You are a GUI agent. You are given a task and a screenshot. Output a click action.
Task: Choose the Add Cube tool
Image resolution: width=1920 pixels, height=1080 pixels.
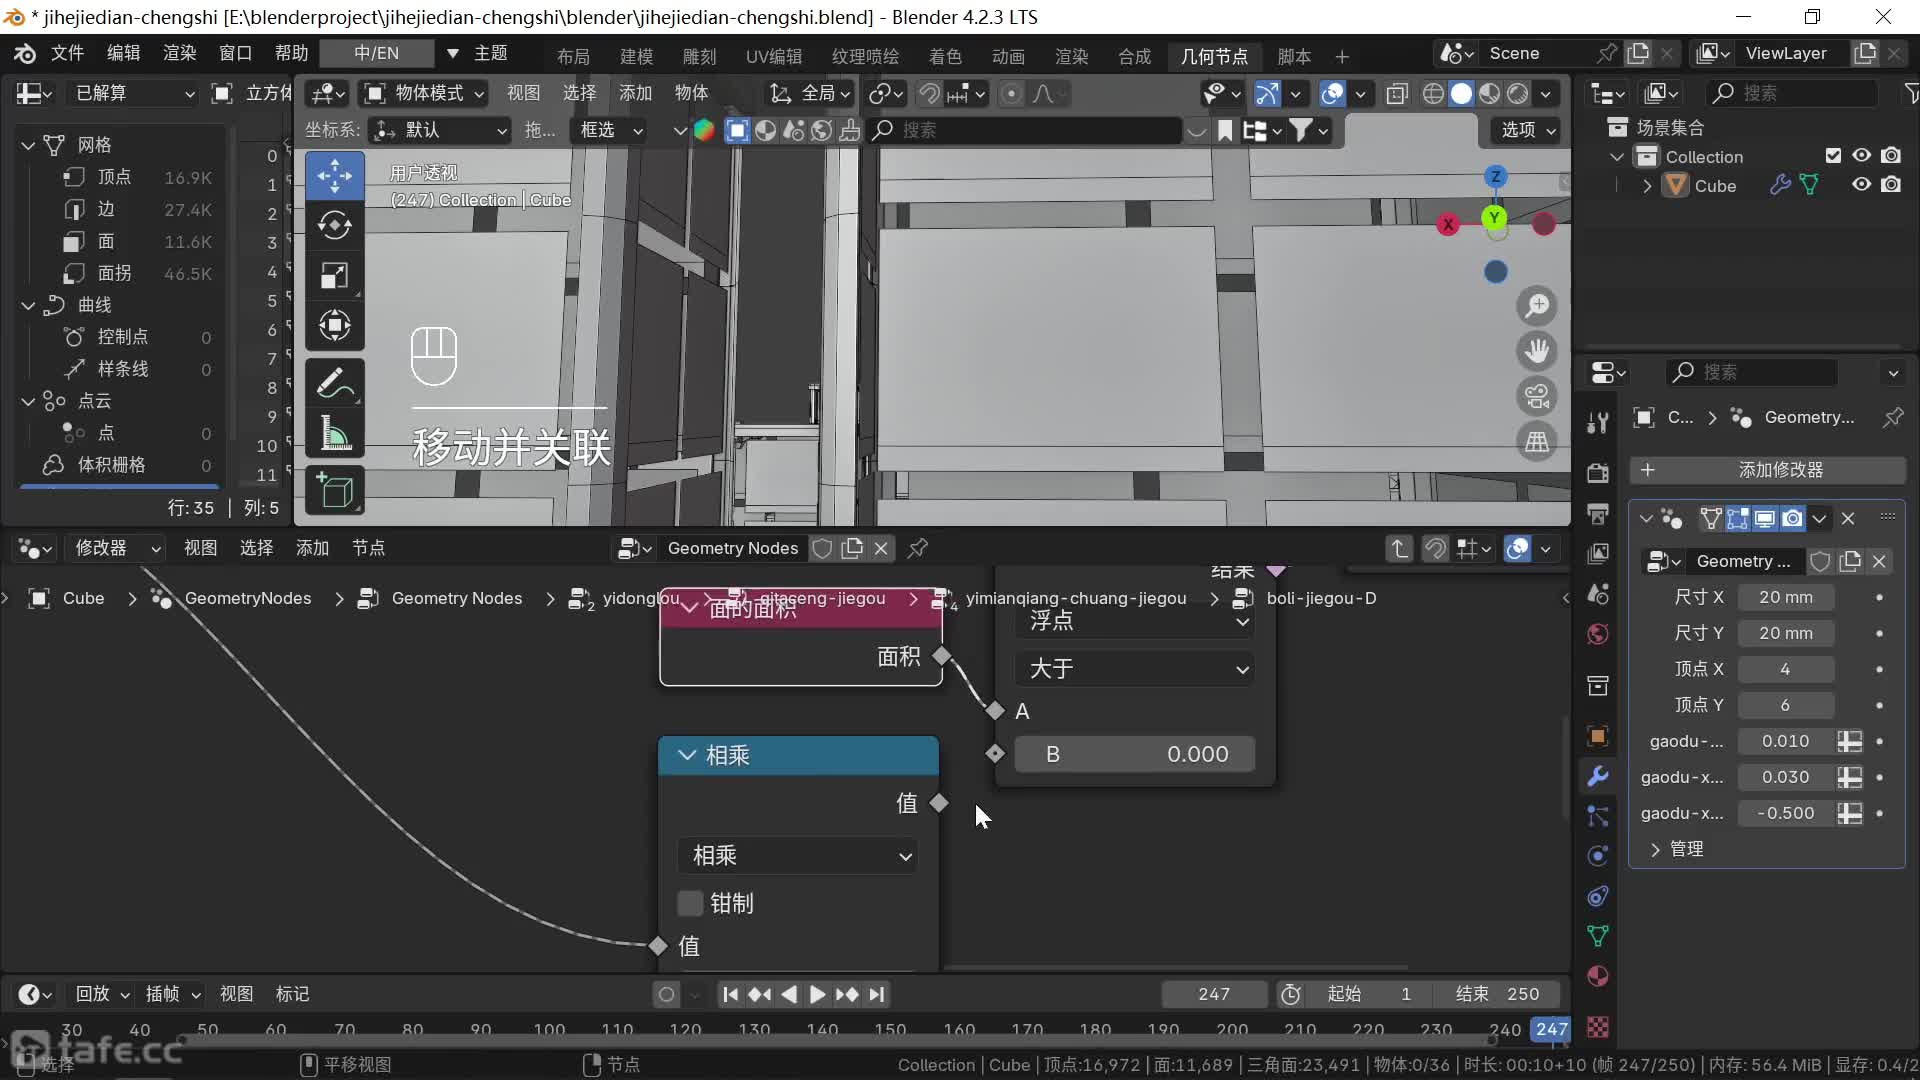334,491
